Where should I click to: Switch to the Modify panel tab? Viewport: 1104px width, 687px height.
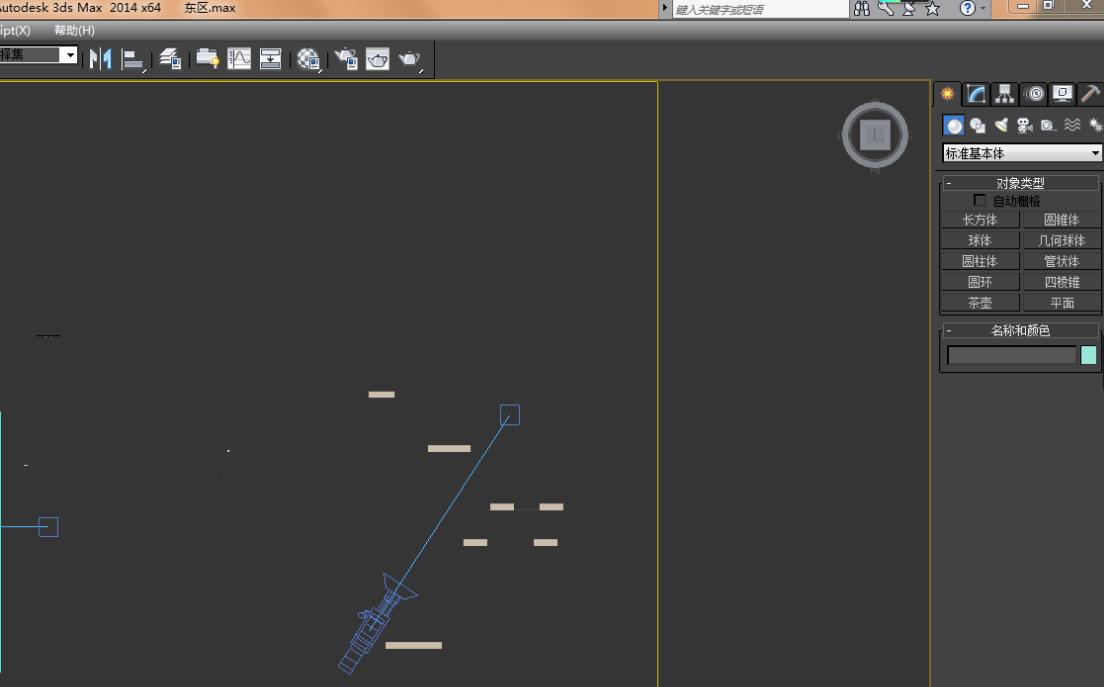tap(976, 94)
